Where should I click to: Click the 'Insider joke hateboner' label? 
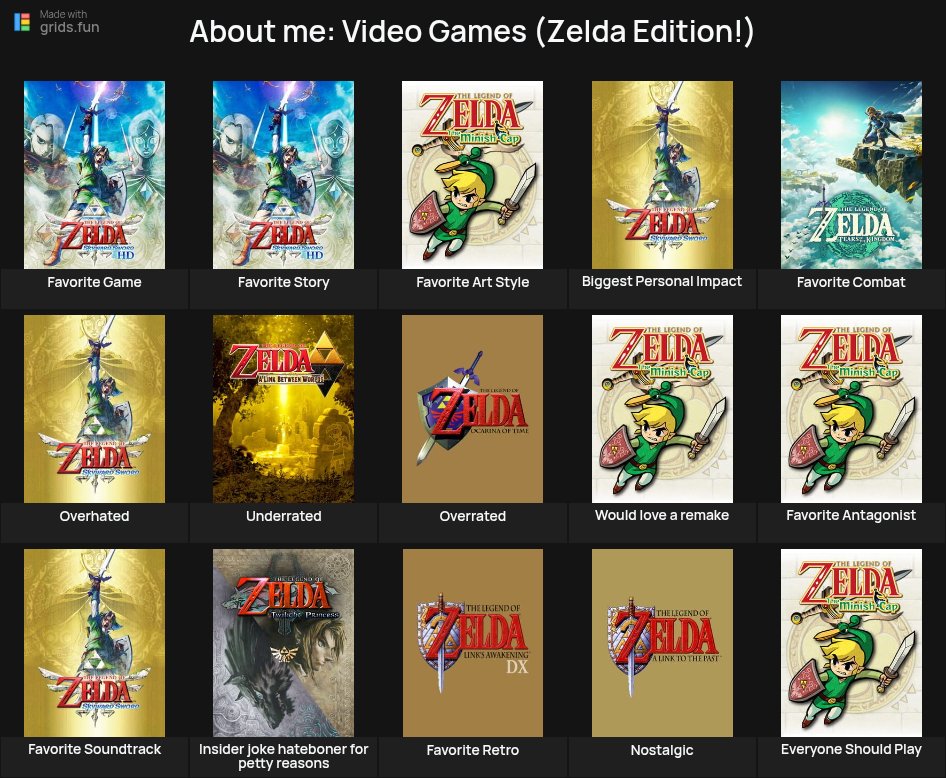(284, 756)
